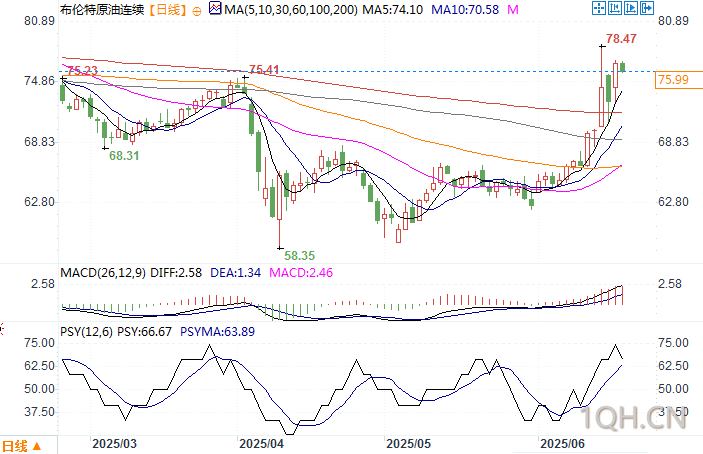Click the chart play-forward icon

click(x=631, y=8)
